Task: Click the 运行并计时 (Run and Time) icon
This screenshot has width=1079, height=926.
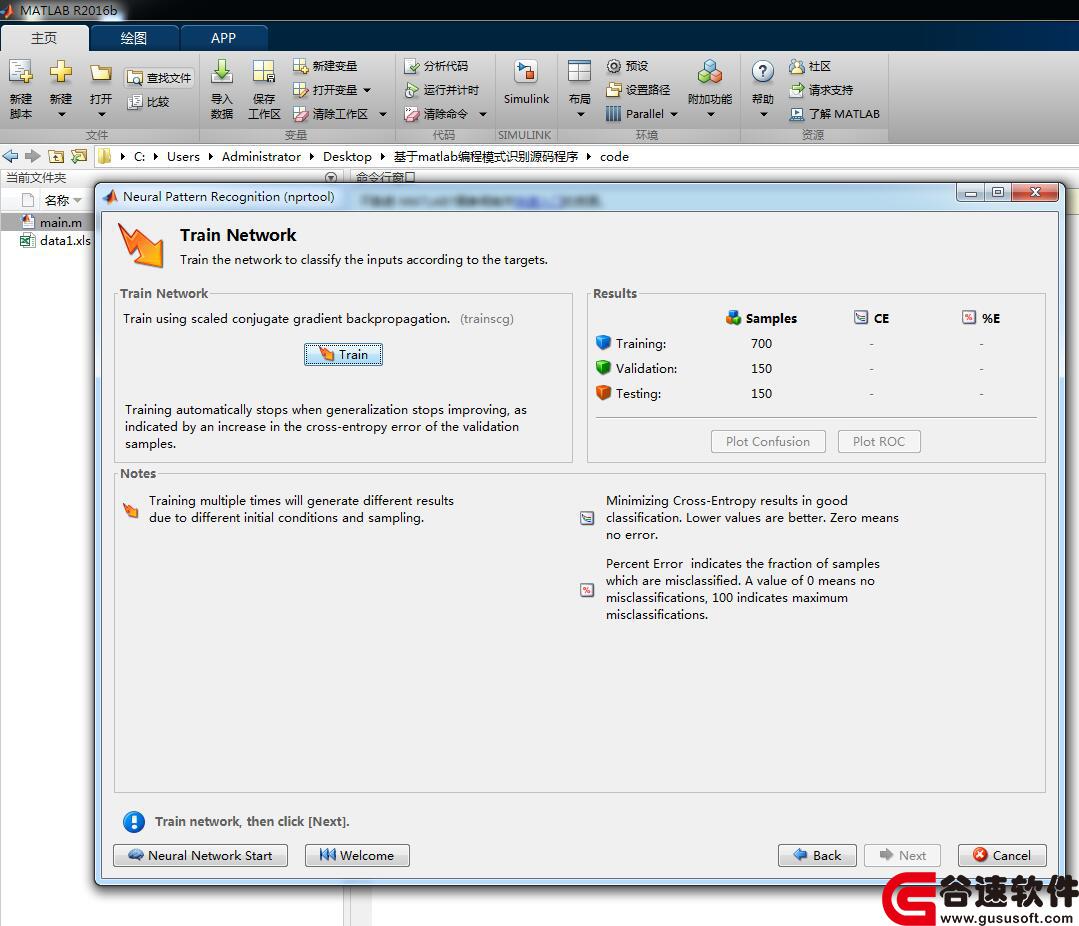Action: pyautogui.click(x=412, y=90)
